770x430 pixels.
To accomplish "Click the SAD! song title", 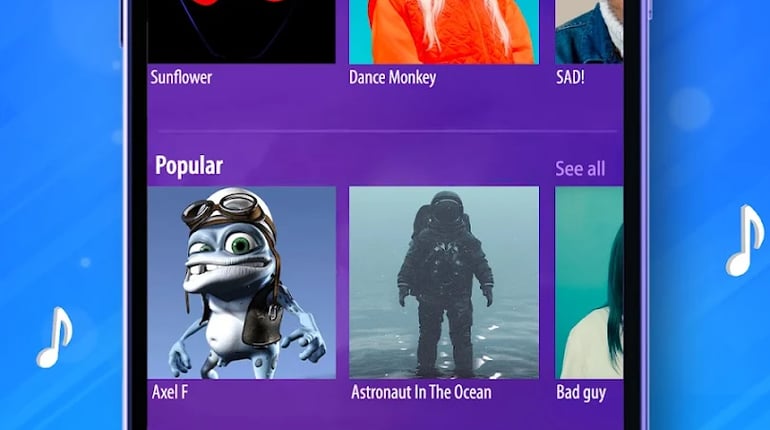I will [x=570, y=78].
